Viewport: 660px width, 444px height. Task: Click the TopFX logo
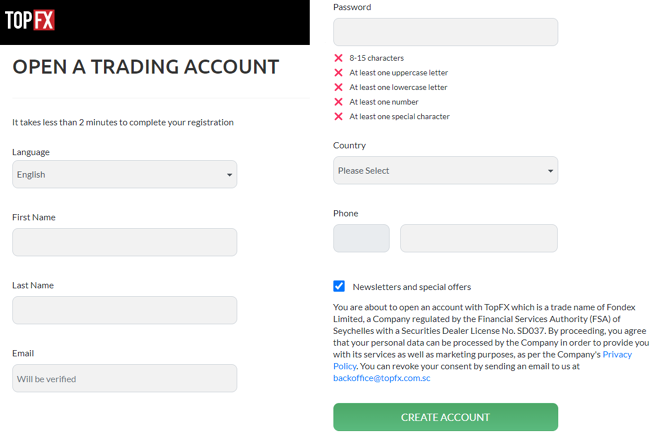click(x=31, y=20)
